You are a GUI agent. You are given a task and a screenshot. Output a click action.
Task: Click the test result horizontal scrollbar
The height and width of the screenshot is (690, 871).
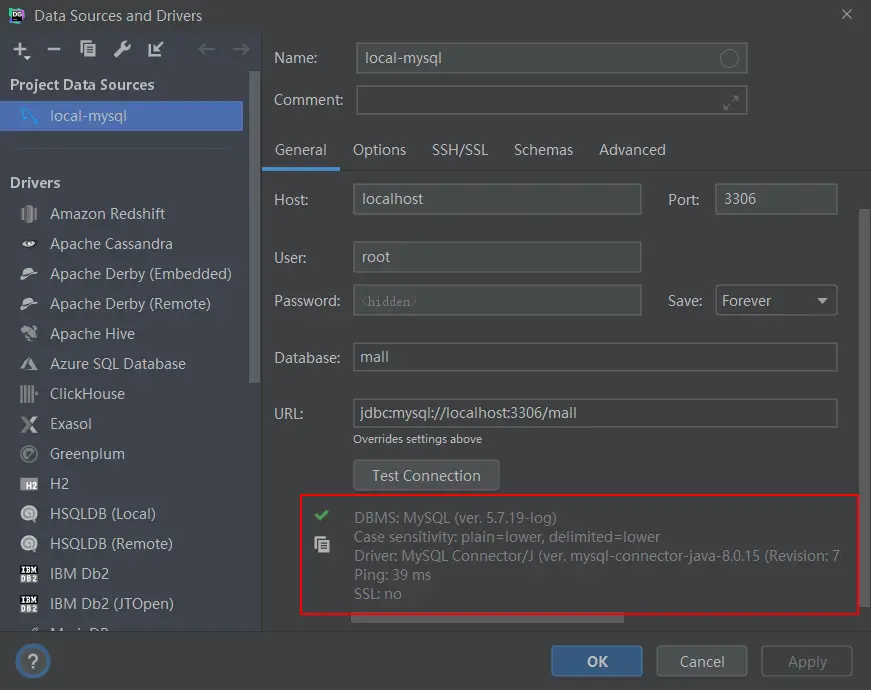[x=487, y=618]
